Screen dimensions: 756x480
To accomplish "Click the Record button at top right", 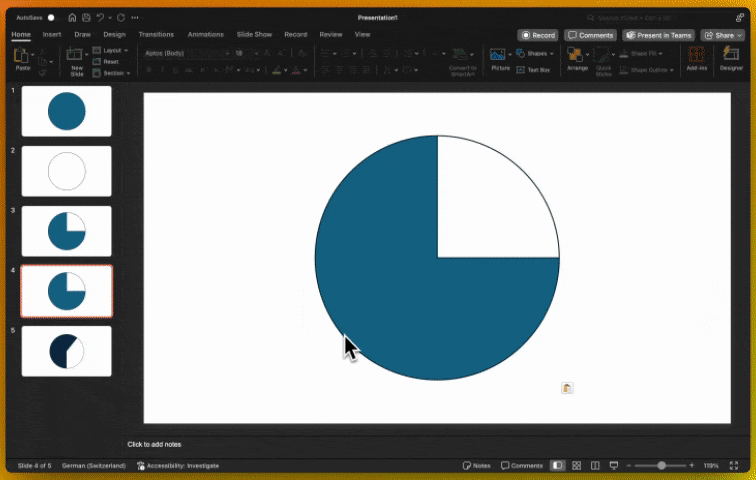I will click(x=538, y=35).
